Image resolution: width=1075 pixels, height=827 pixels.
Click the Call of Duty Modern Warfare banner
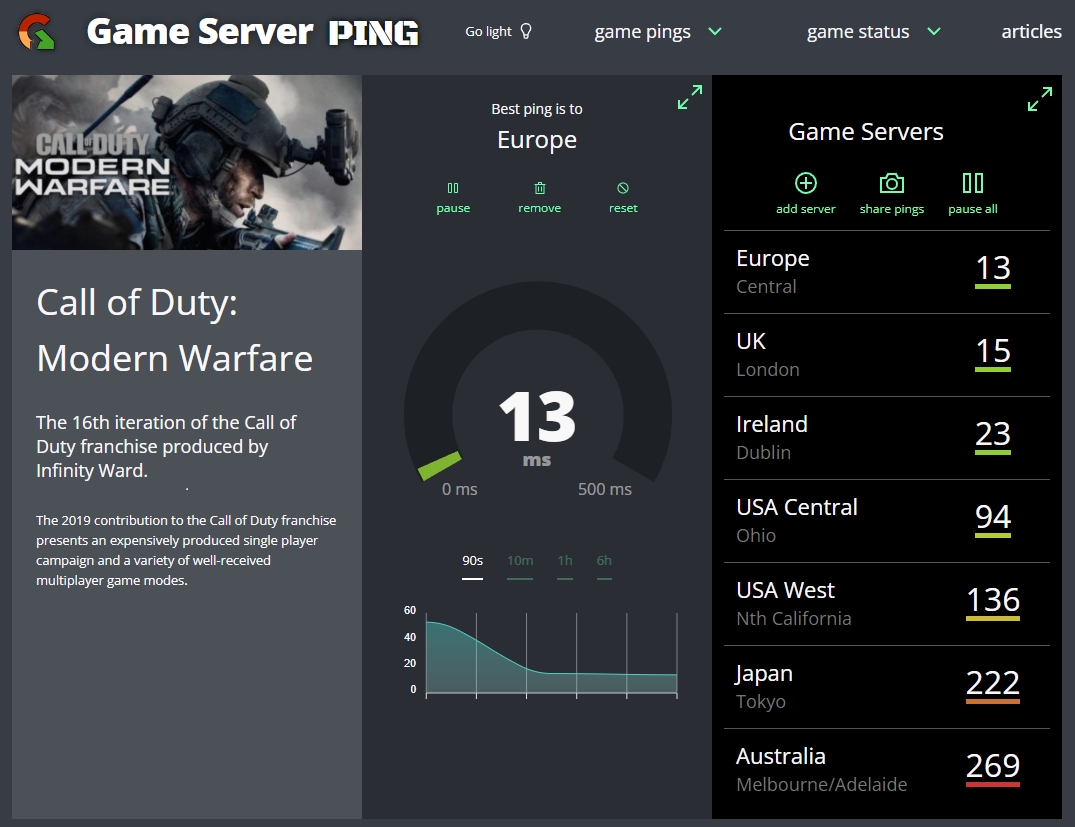186,163
